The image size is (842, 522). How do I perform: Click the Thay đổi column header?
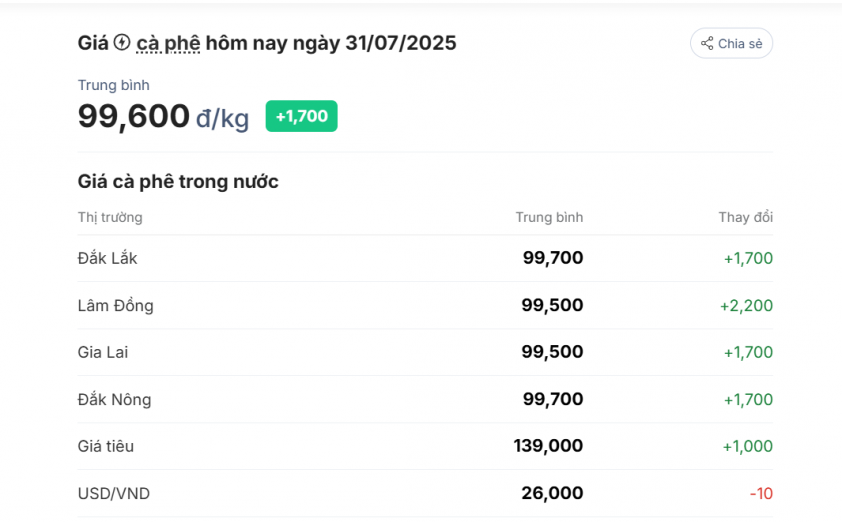click(746, 218)
